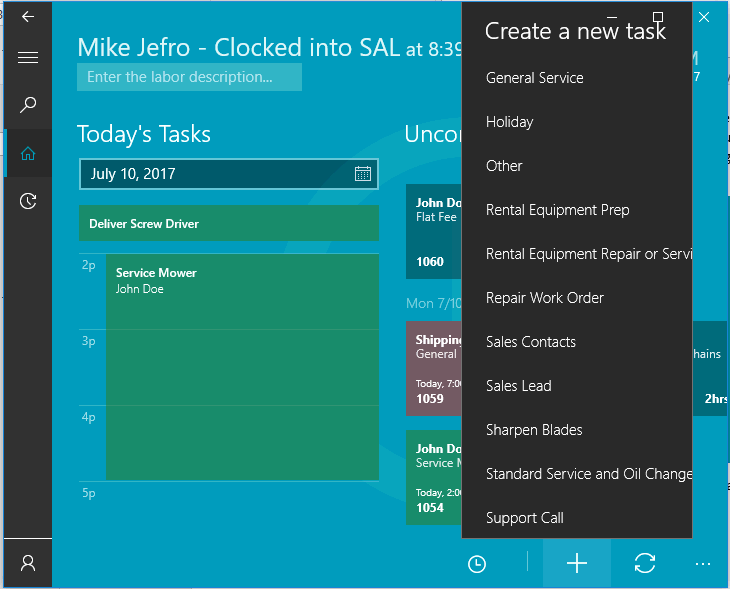
Task: Click the labor description input field
Action: coord(189,77)
